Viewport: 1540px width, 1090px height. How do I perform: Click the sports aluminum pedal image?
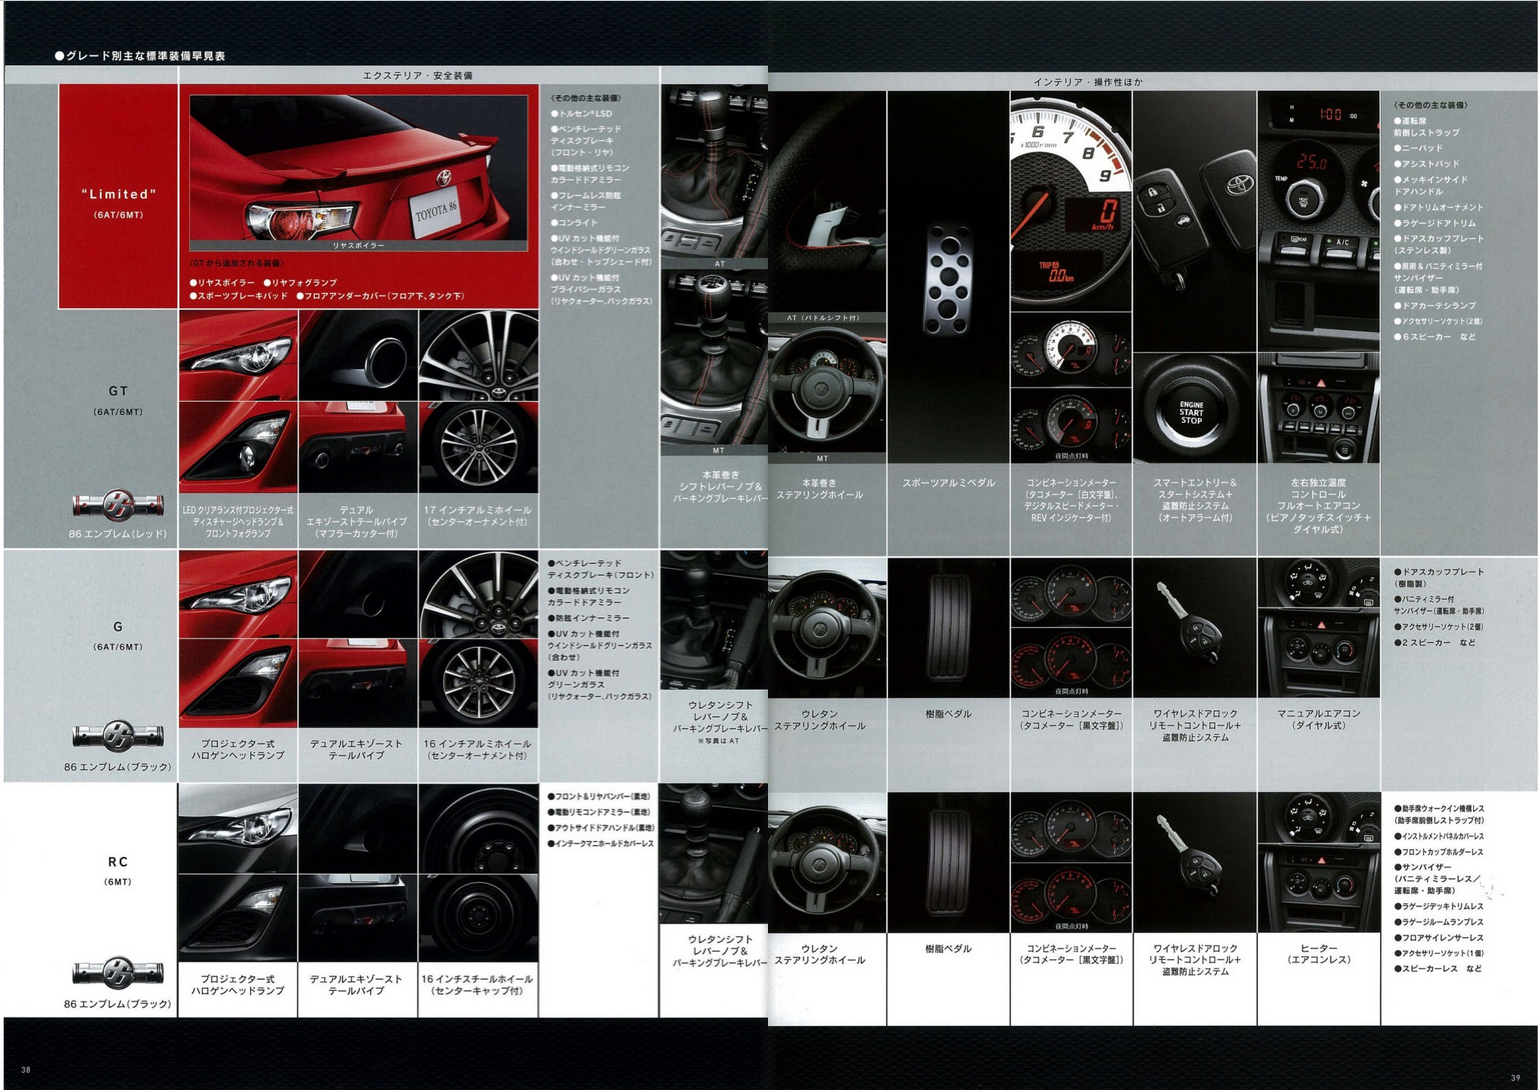coord(947,275)
